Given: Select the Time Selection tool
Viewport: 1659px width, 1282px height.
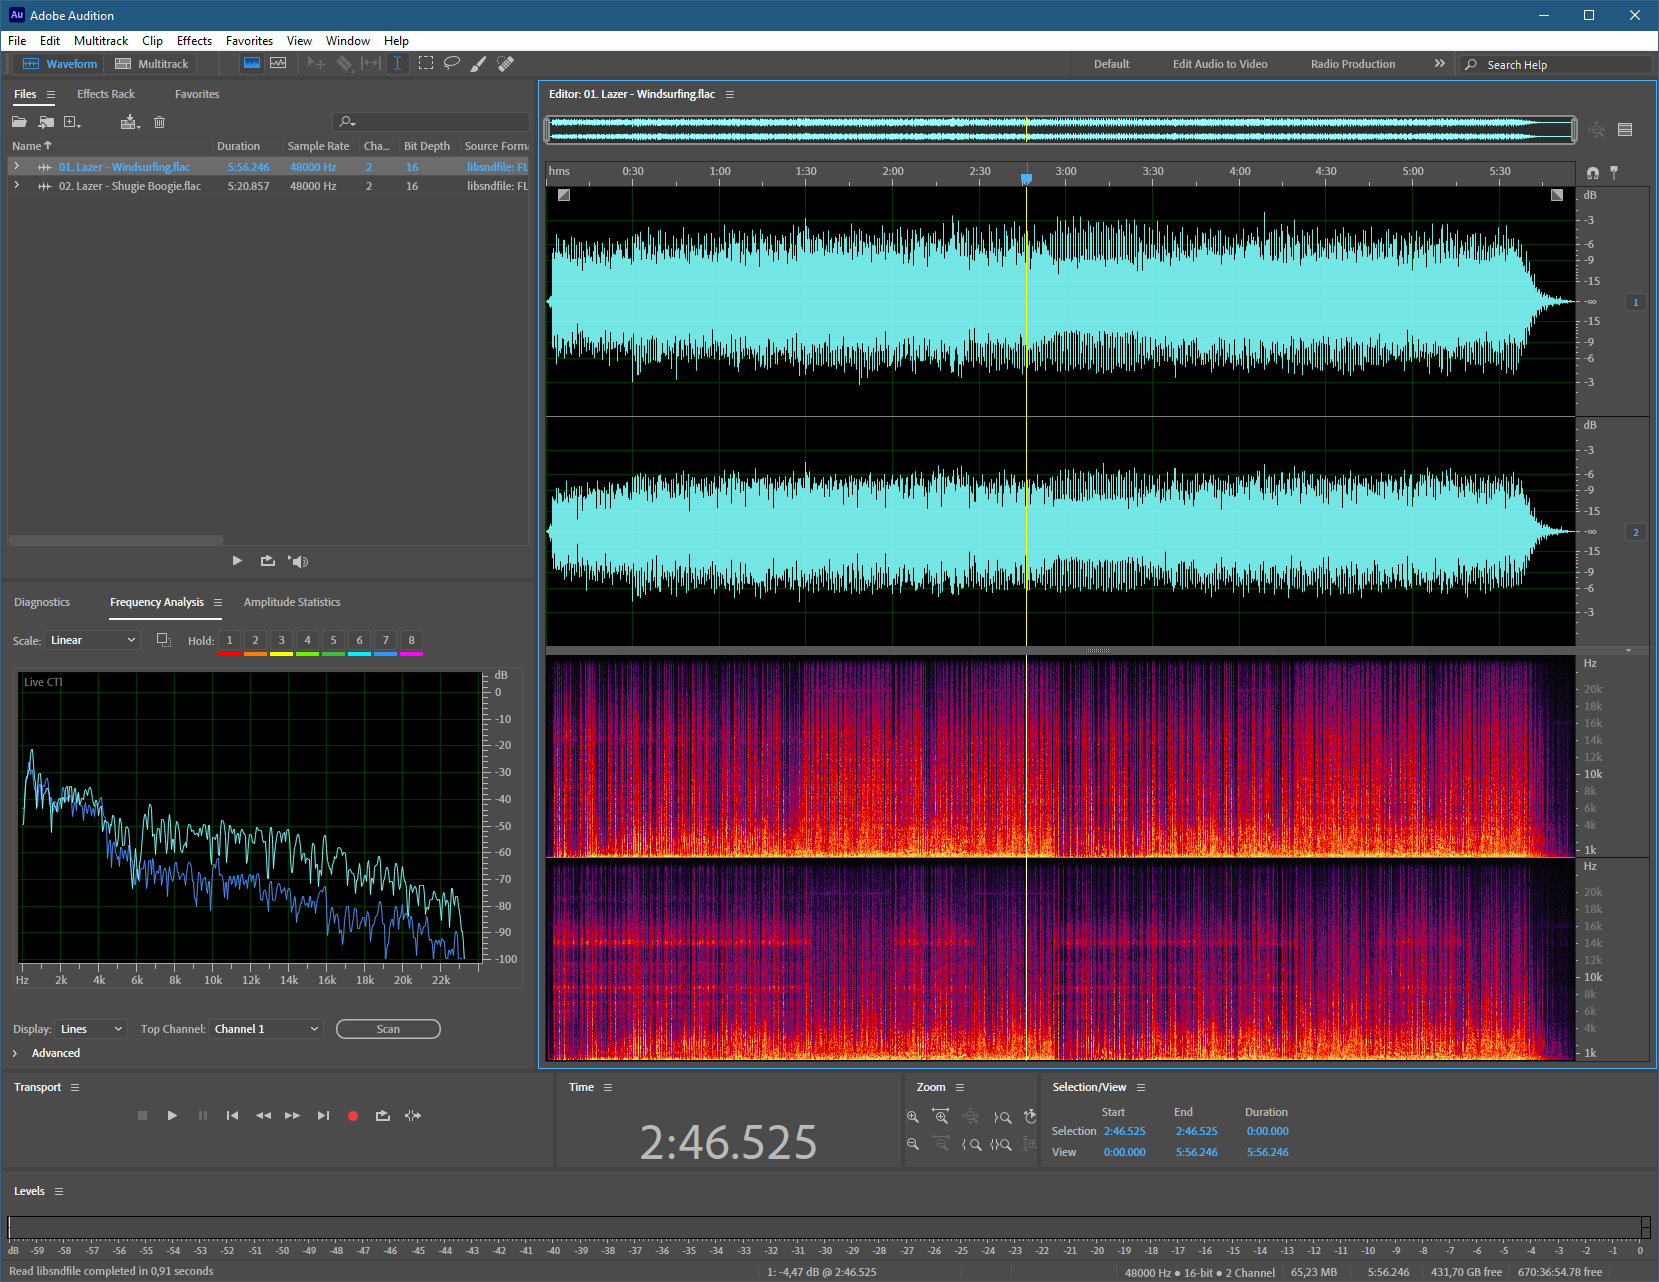Looking at the screenshot, I should (397, 63).
